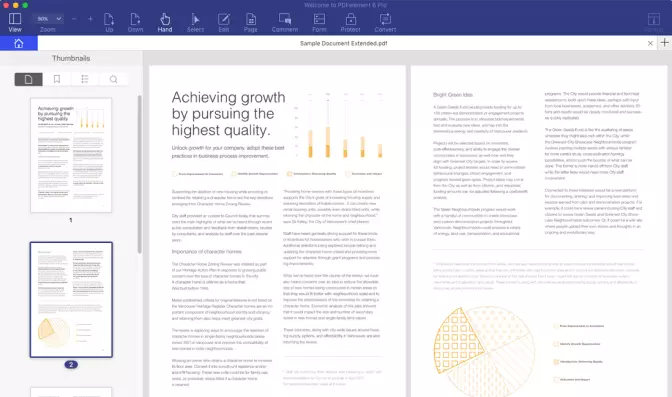The width and height of the screenshot is (672, 397).
Task: Click the thumbnails panel scrollbar
Action: coord(140,174)
